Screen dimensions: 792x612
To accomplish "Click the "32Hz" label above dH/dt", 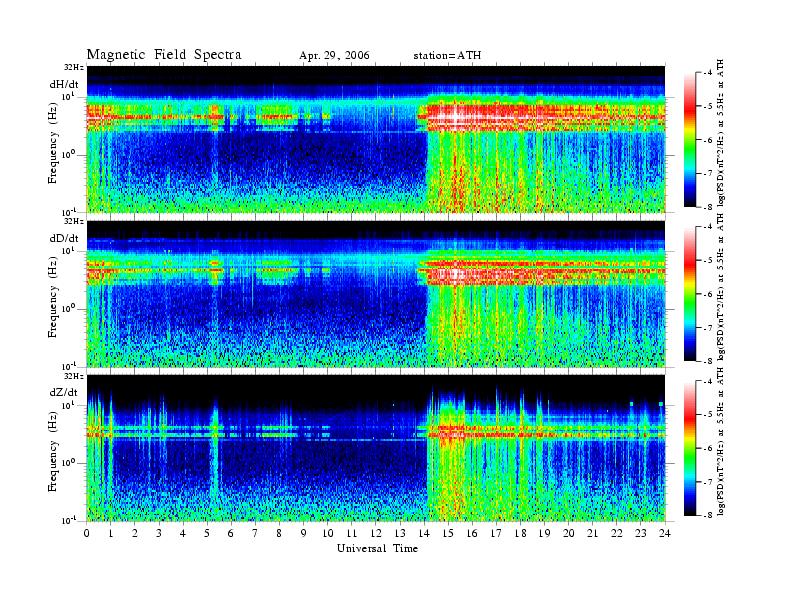I will (74, 67).
